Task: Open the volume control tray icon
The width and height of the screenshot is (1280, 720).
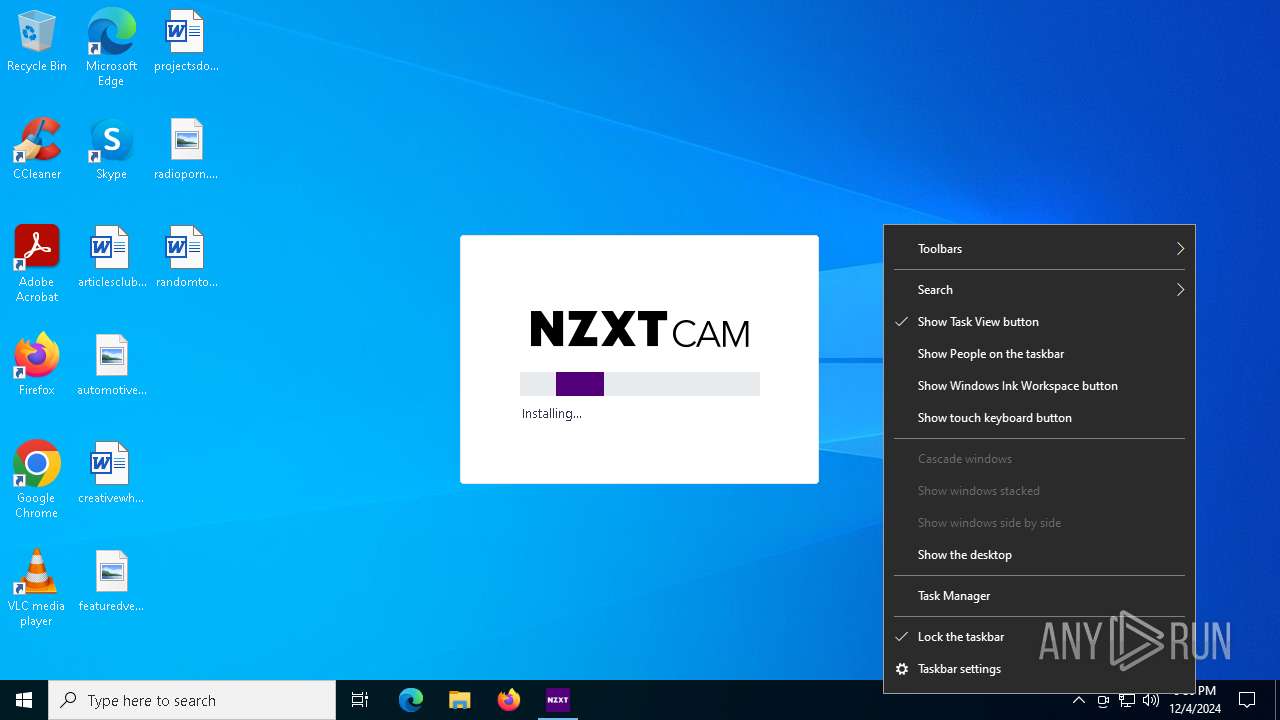Action: 1151,700
